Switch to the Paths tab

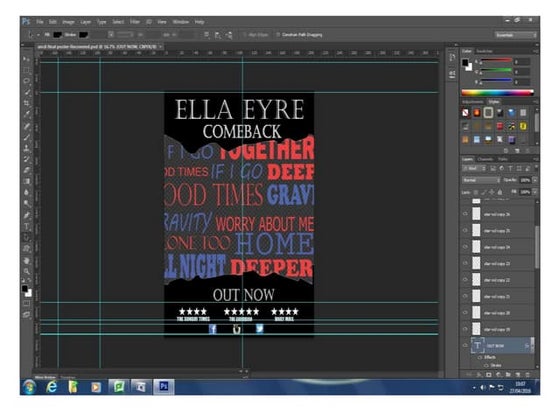click(503, 159)
